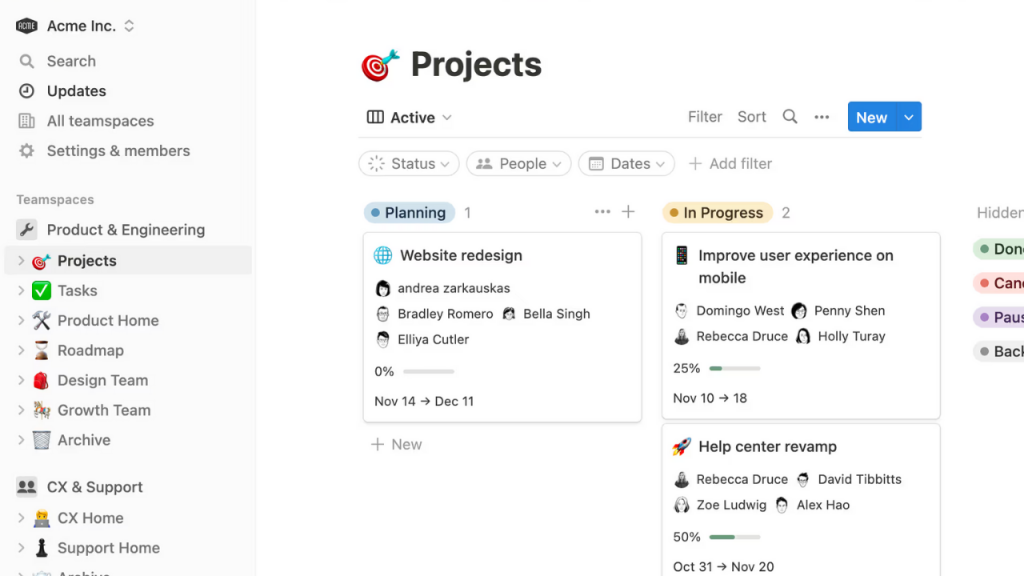Expand the Growth Team page in sidebar
1024x576 pixels.
point(21,410)
